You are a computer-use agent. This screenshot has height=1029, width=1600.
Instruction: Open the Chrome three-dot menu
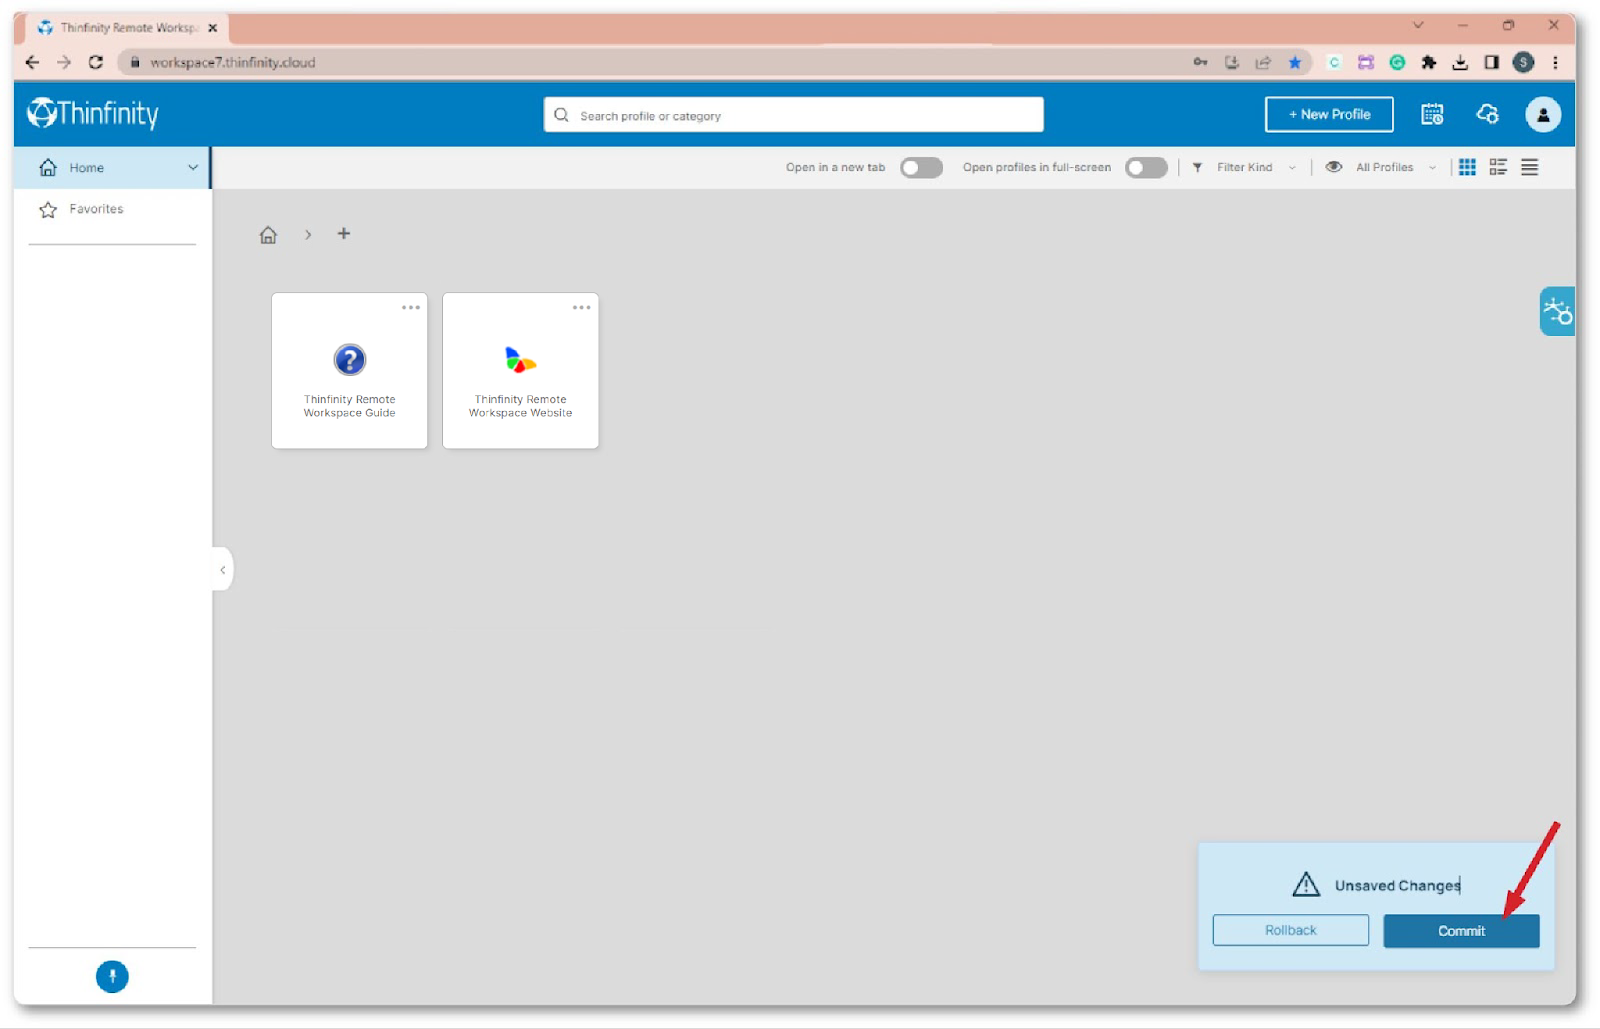tap(1555, 62)
